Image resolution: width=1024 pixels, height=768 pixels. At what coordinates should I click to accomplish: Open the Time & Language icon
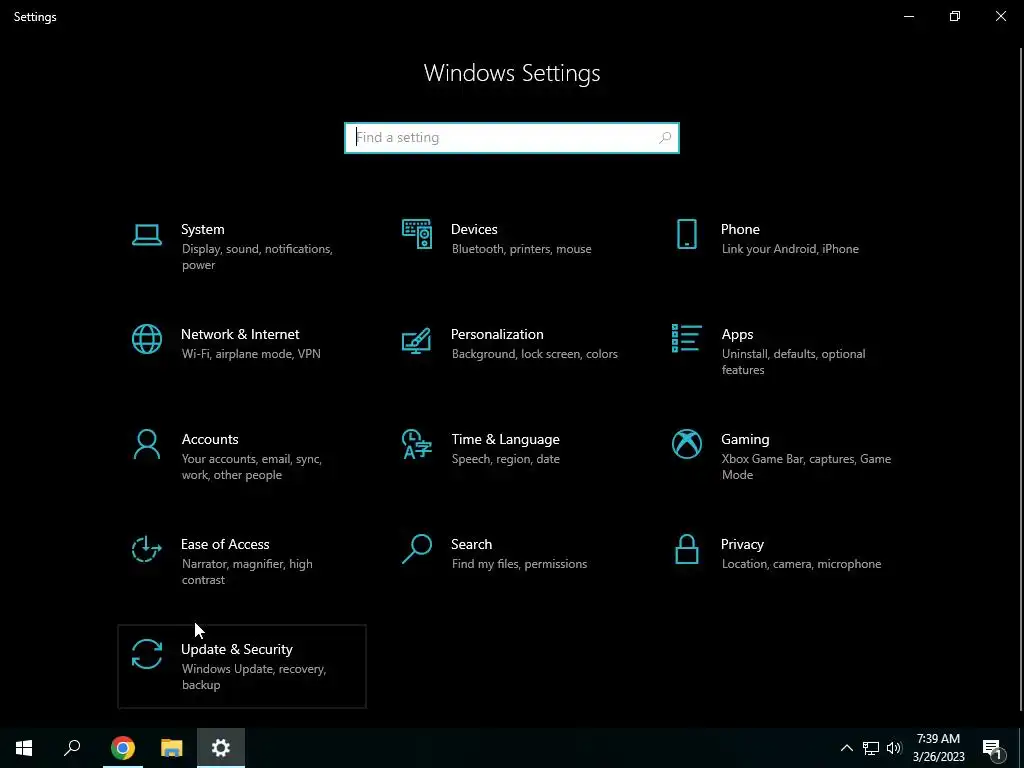pos(417,444)
